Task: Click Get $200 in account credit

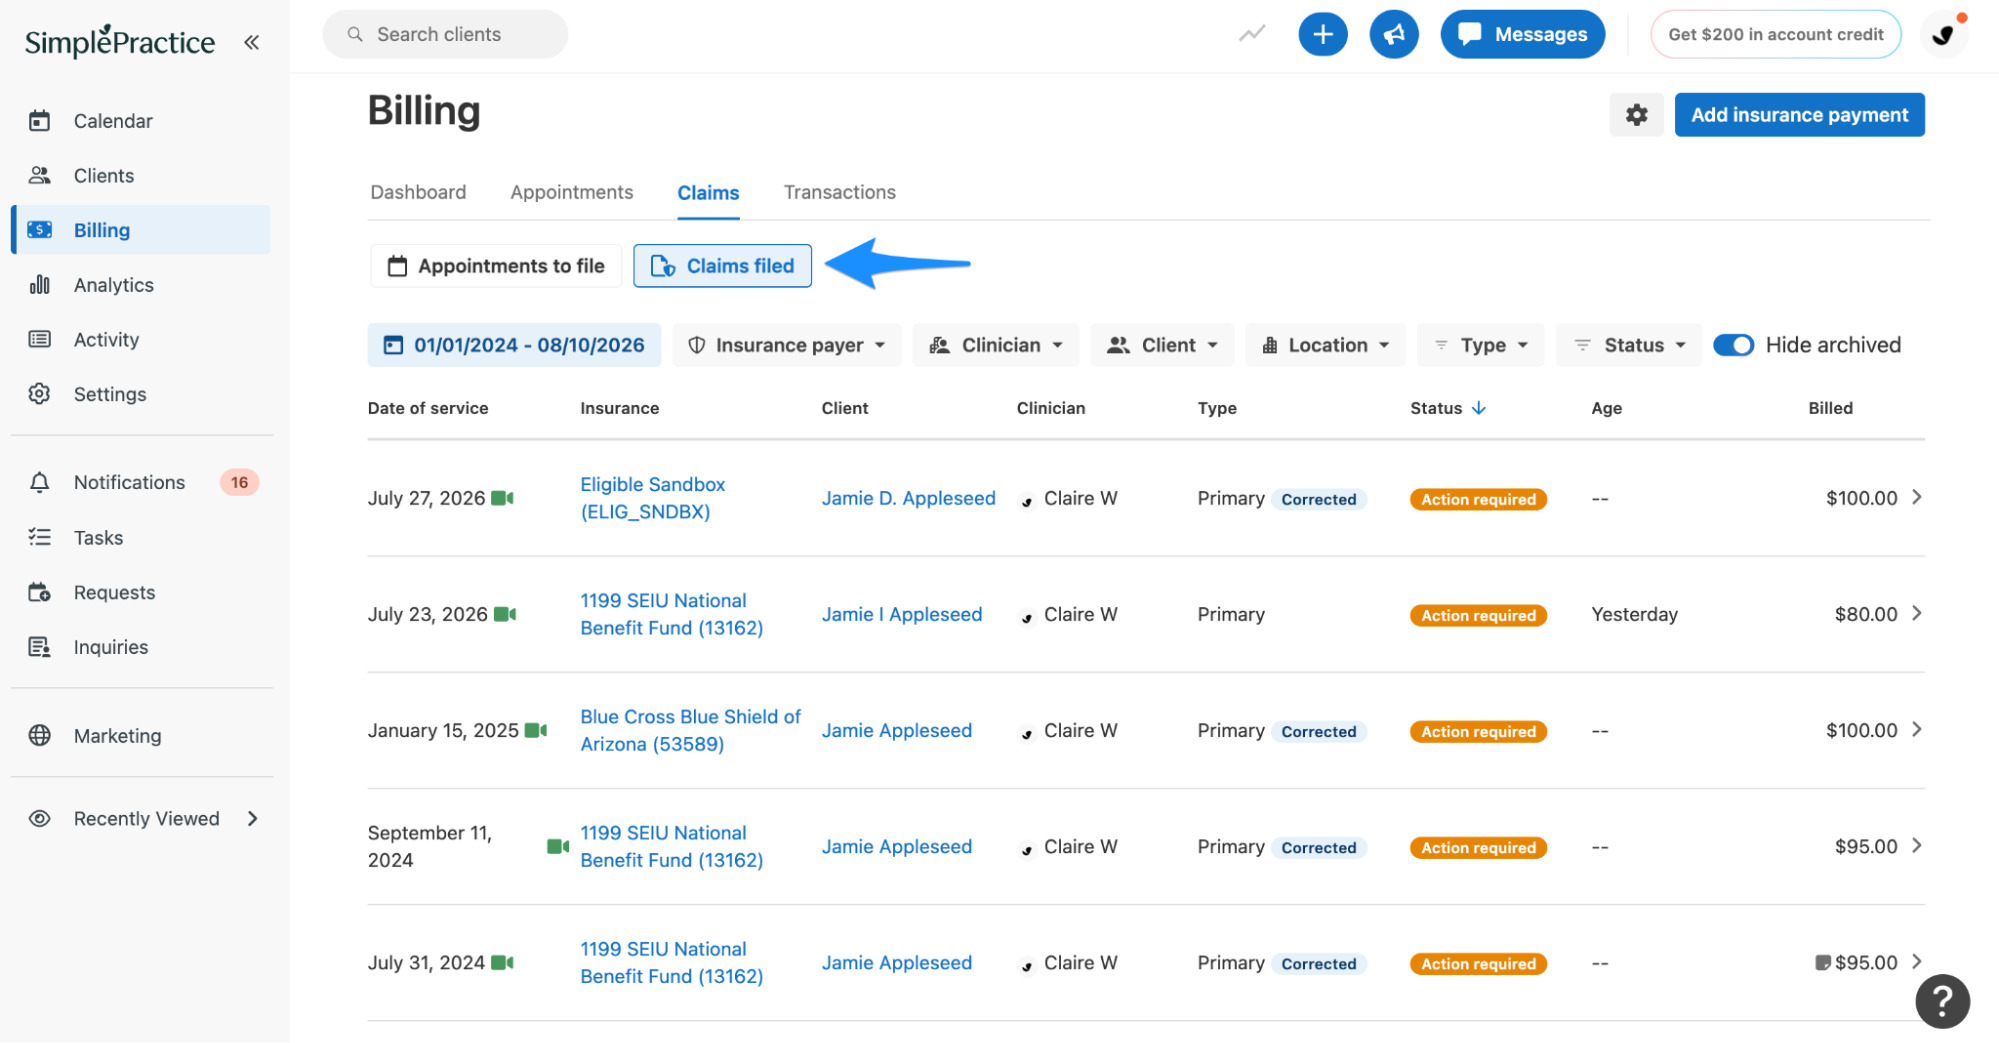Action: click(x=1775, y=34)
